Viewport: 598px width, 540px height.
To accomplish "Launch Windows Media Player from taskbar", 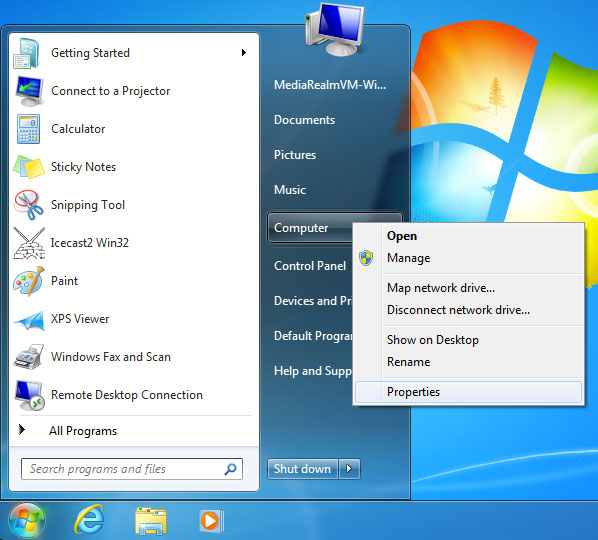I will click(x=212, y=521).
